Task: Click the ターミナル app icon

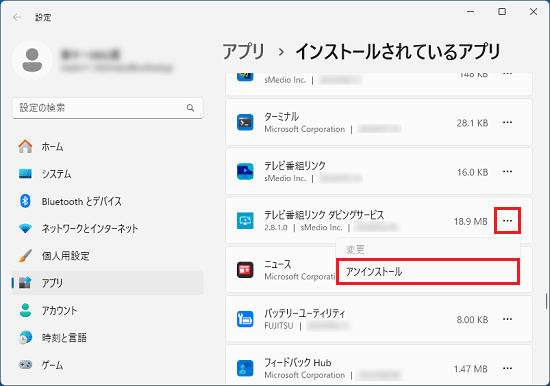Action: pyautogui.click(x=245, y=122)
